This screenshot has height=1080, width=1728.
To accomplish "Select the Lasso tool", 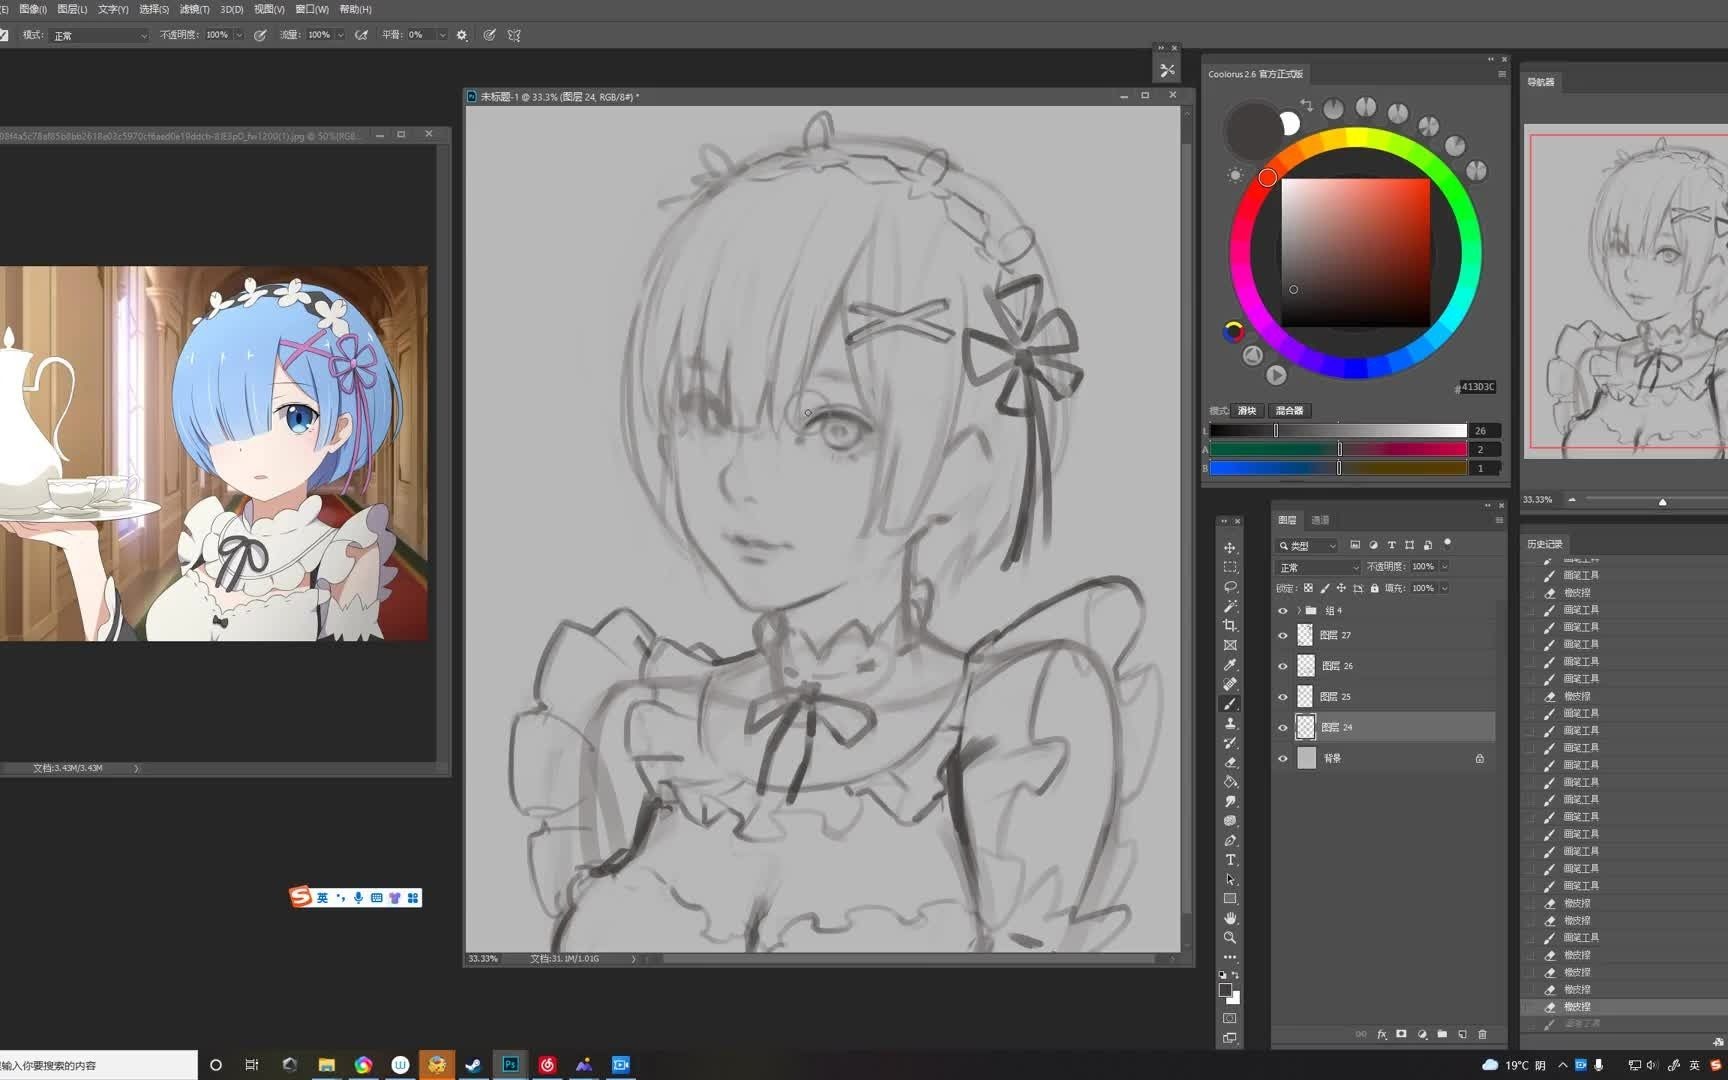I will pos(1230,587).
